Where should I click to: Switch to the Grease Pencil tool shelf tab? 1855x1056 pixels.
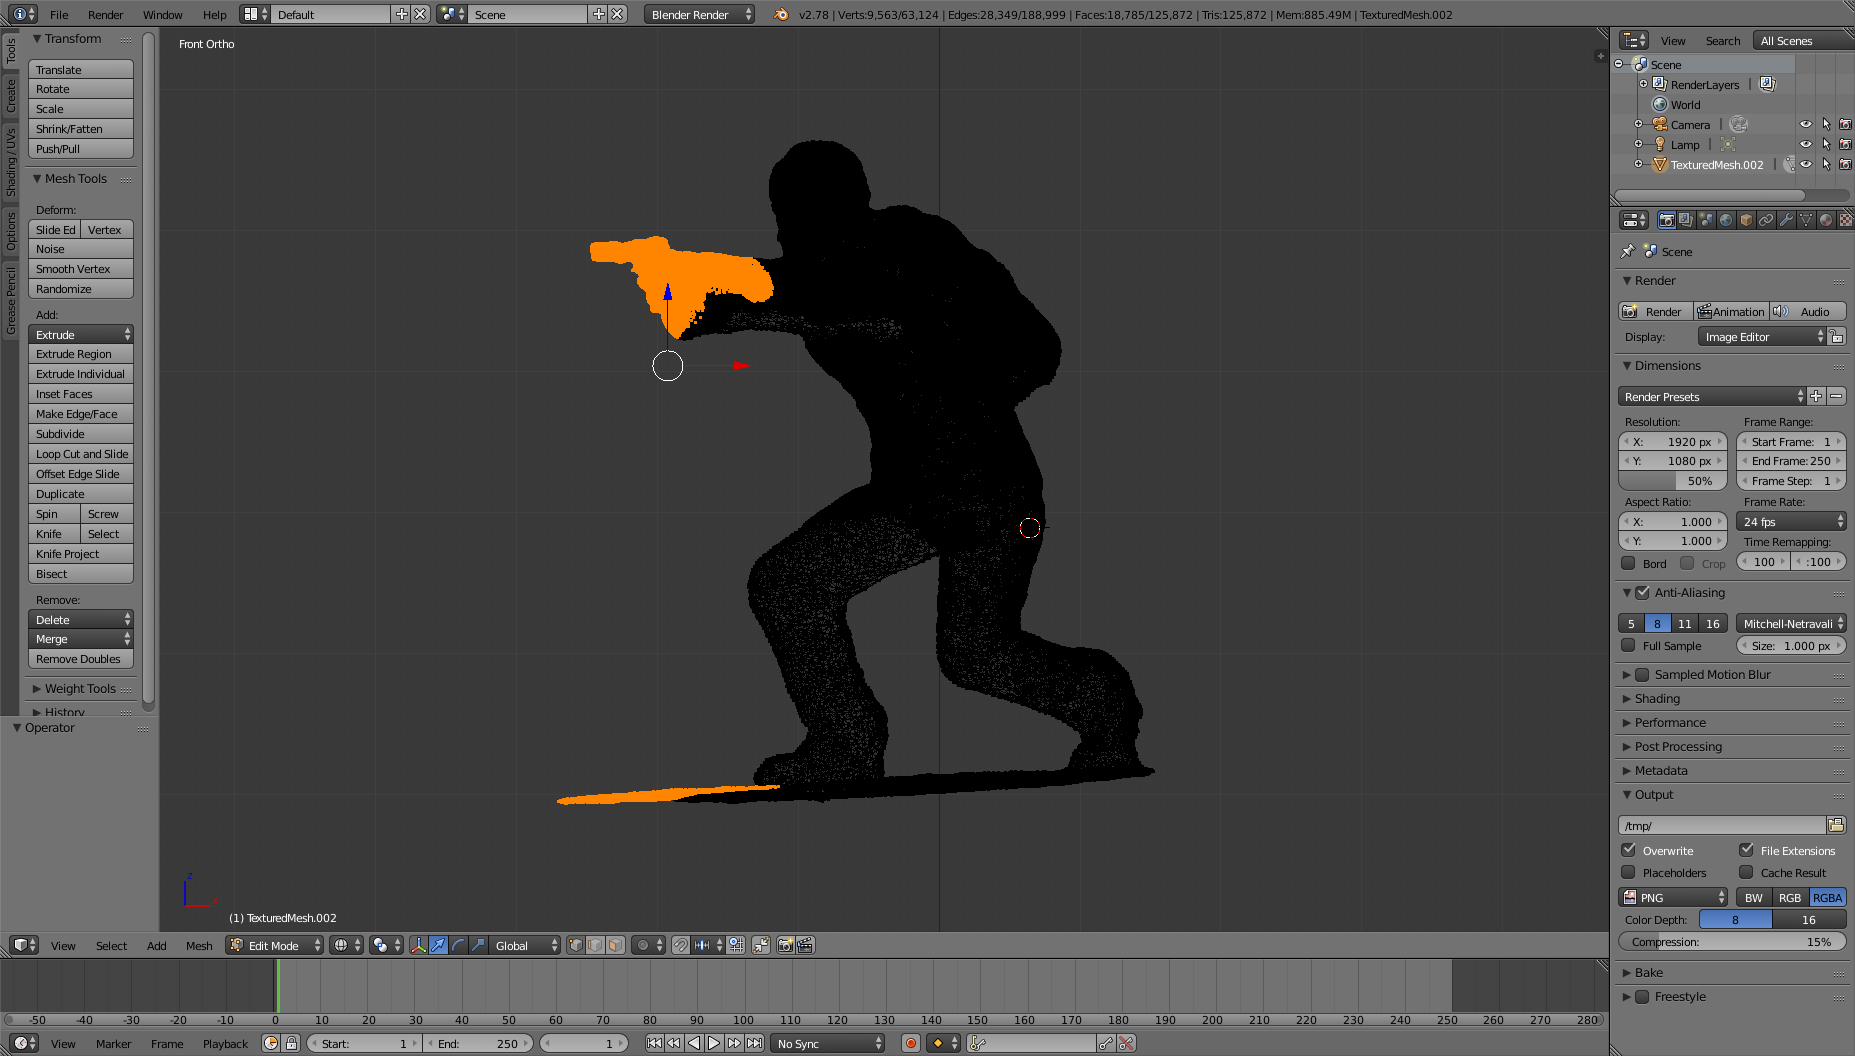(11, 299)
